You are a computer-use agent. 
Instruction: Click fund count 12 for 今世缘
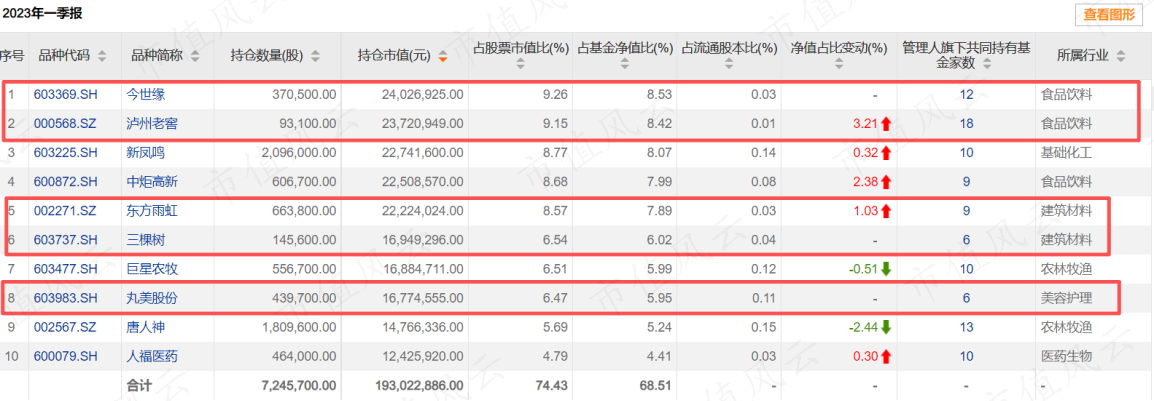[x=966, y=94]
